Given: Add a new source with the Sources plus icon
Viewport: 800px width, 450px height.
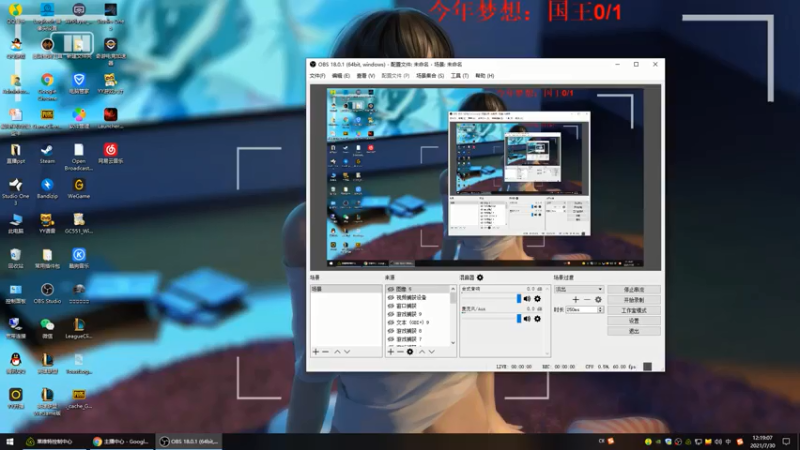Looking at the screenshot, I should pyautogui.click(x=391, y=352).
